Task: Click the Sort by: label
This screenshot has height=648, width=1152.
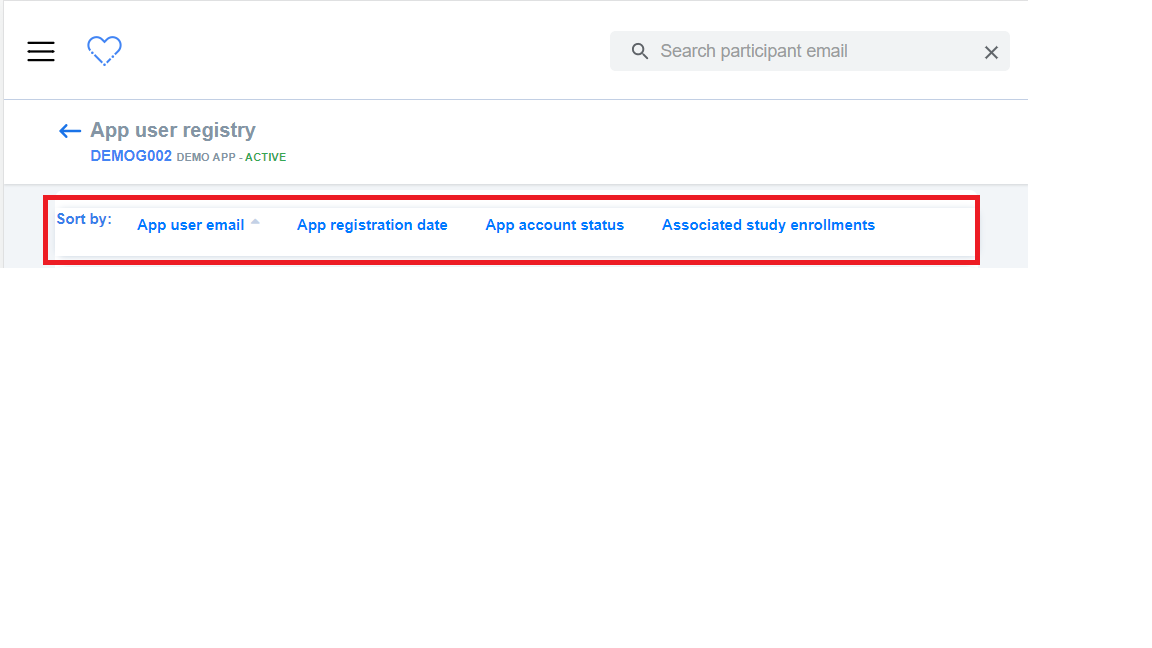Action: coord(84,219)
